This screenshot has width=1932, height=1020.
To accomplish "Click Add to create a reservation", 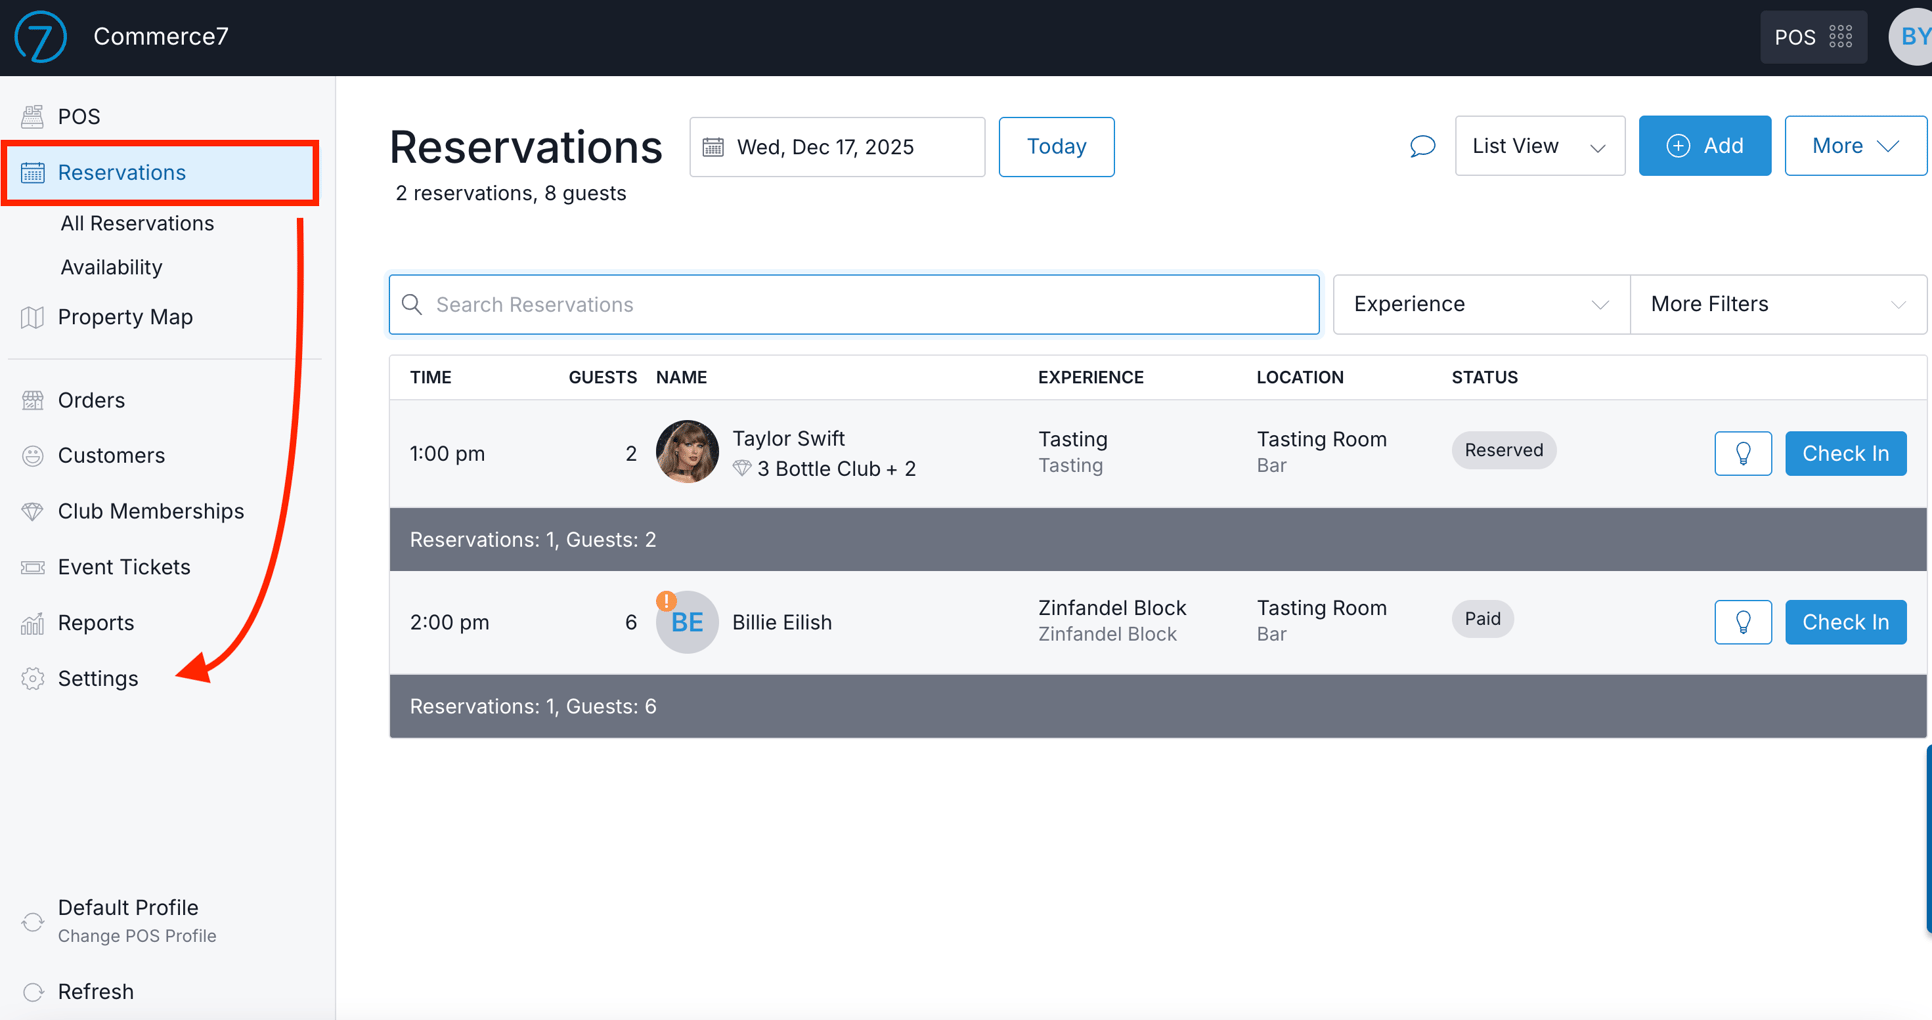I will [1704, 146].
